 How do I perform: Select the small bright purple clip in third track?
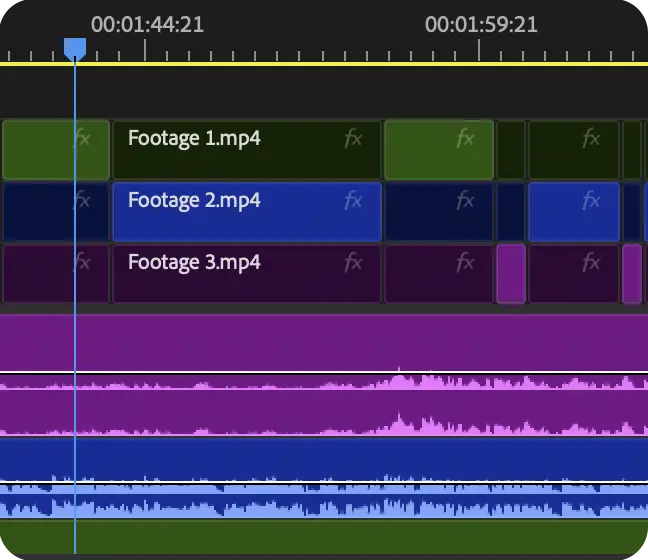[510, 273]
